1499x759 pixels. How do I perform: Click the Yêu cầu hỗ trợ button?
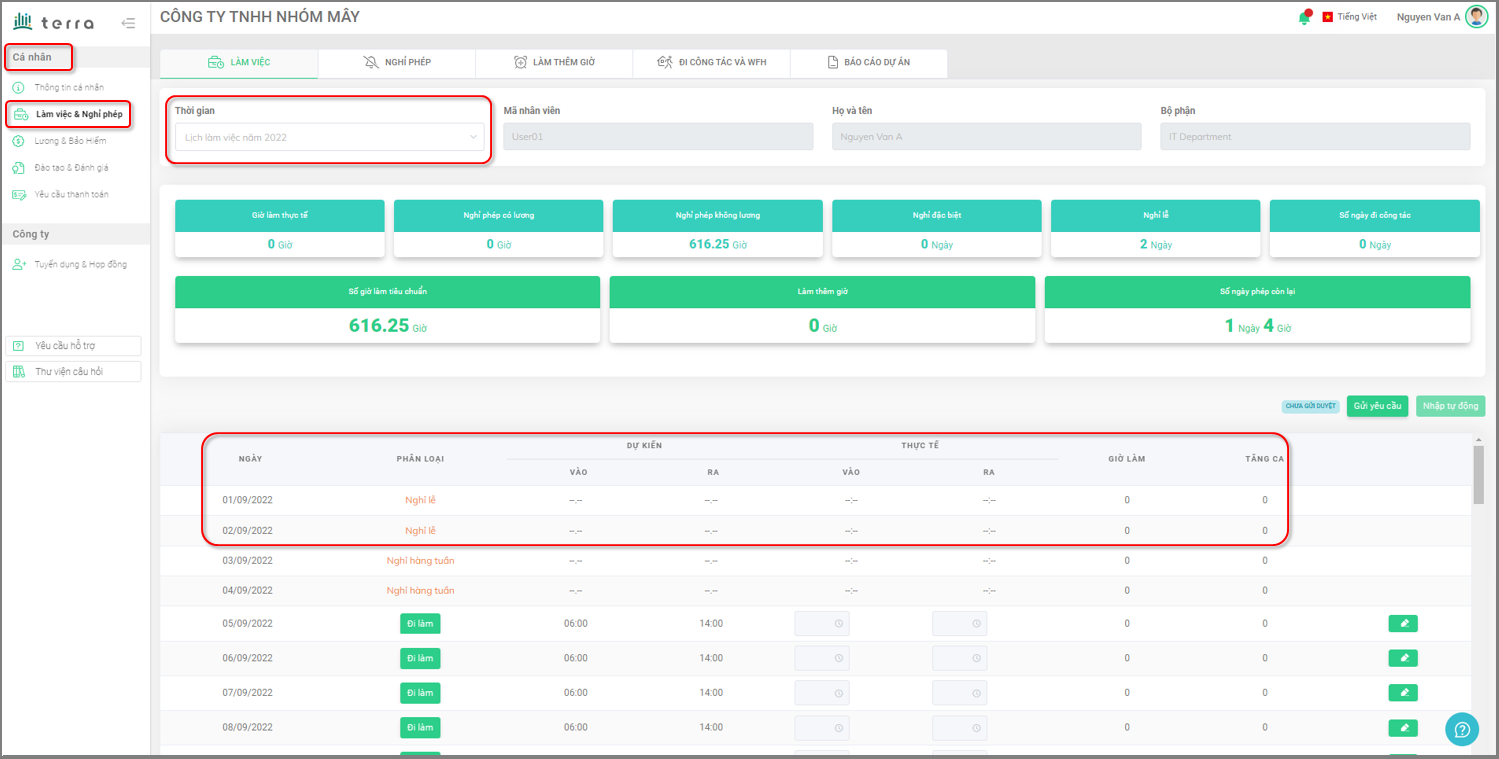click(73, 346)
